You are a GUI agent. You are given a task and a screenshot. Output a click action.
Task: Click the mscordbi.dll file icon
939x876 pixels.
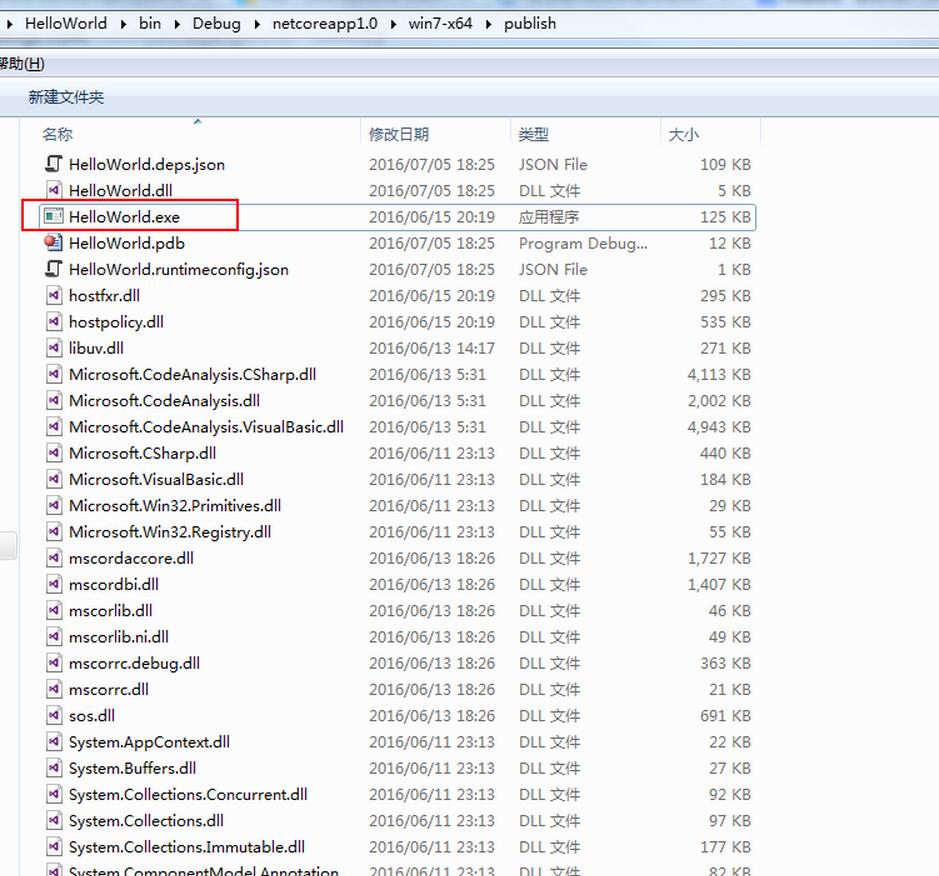tap(54, 584)
